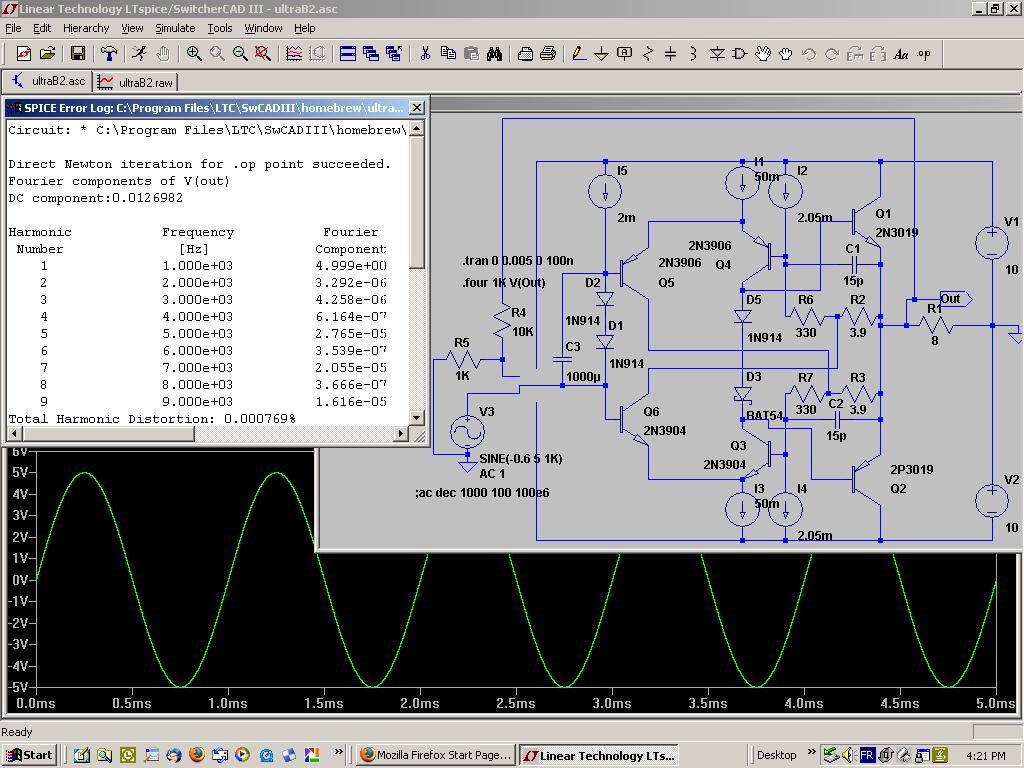Click the SPICE directive .op icon
Image resolution: width=1024 pixels, height=768 pixels.
[x=924, y=54]
